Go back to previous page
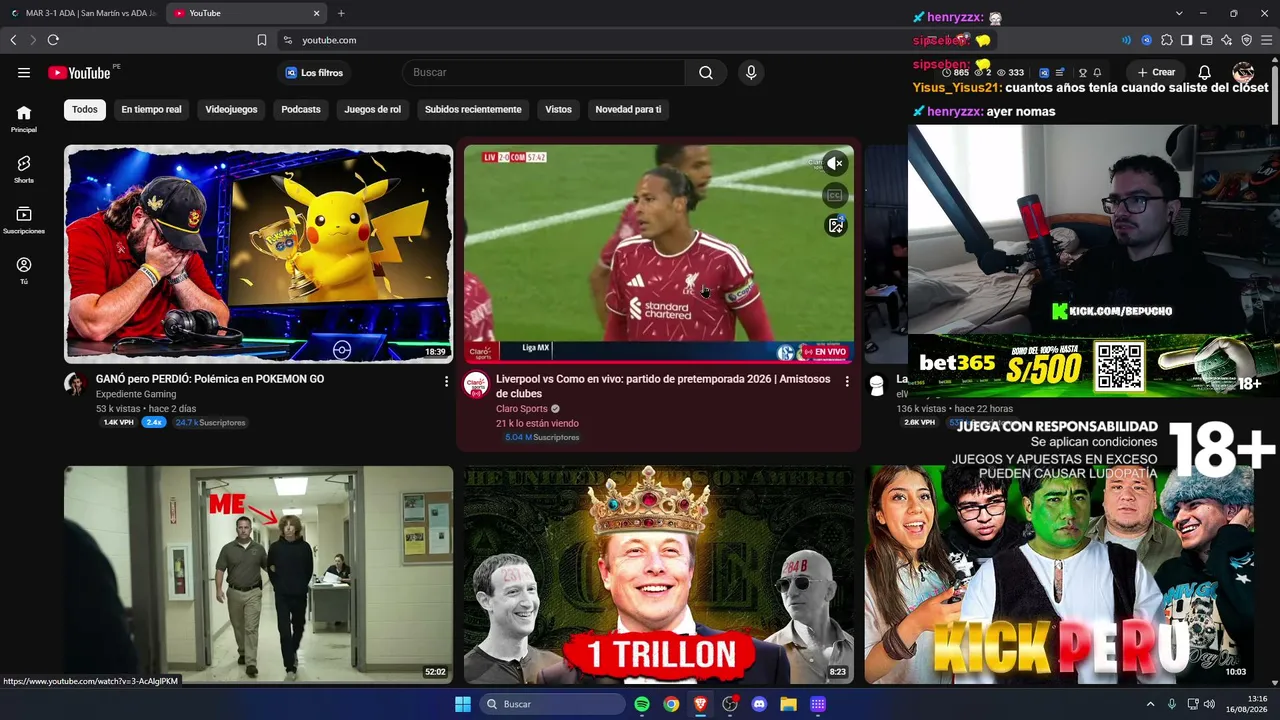The width and height of the screenshot is (1280, 720). pyautogui.click(x=13, y=40)
